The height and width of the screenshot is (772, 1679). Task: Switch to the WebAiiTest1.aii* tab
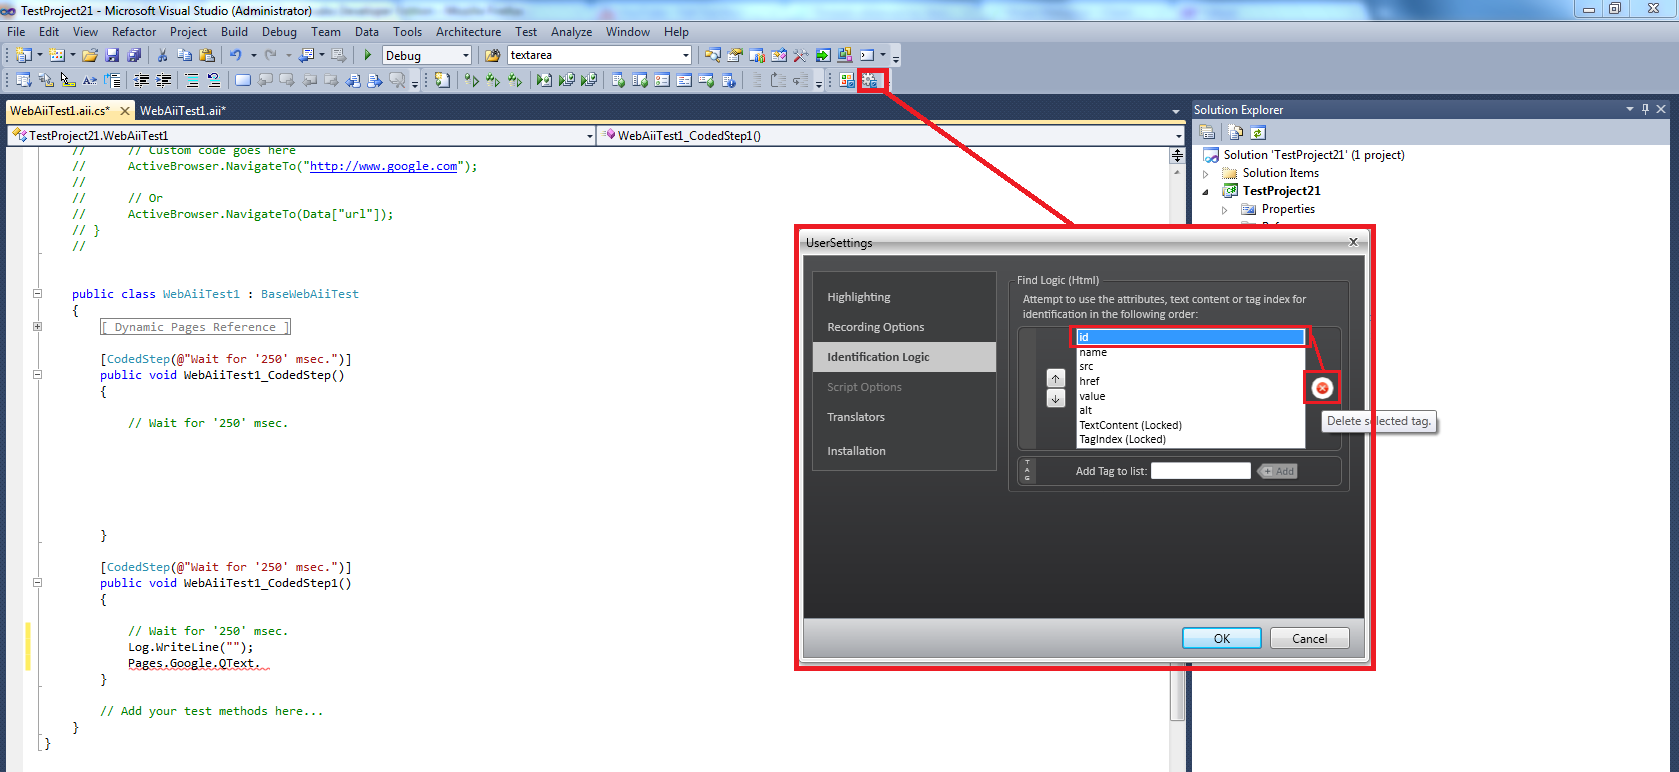tap(183, 110)
